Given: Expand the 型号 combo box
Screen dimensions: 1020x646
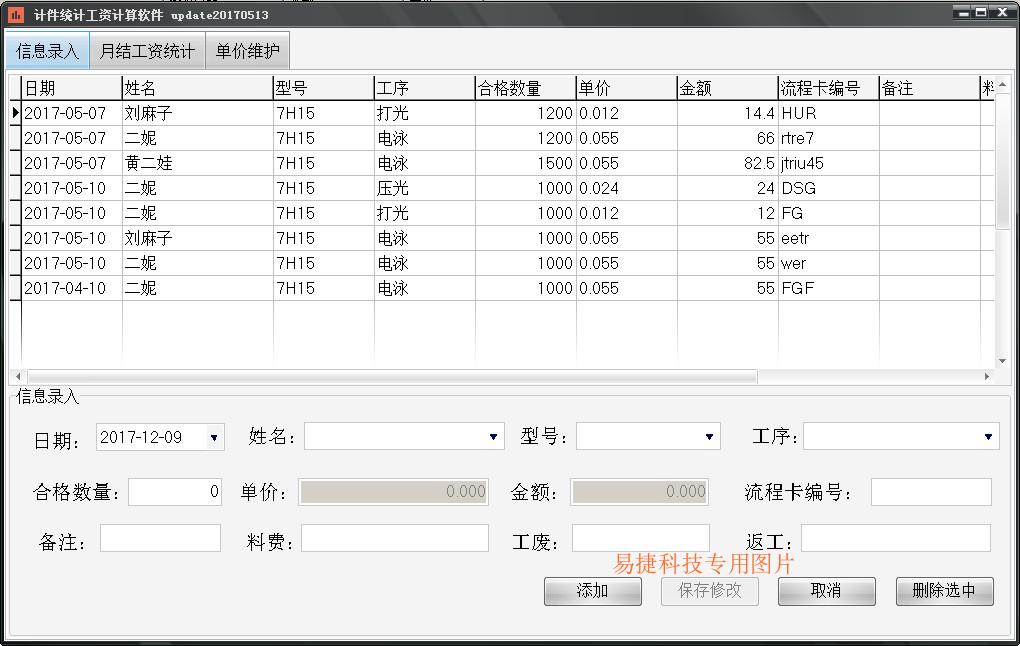Looking at the screenshot, I should [710, 437].
